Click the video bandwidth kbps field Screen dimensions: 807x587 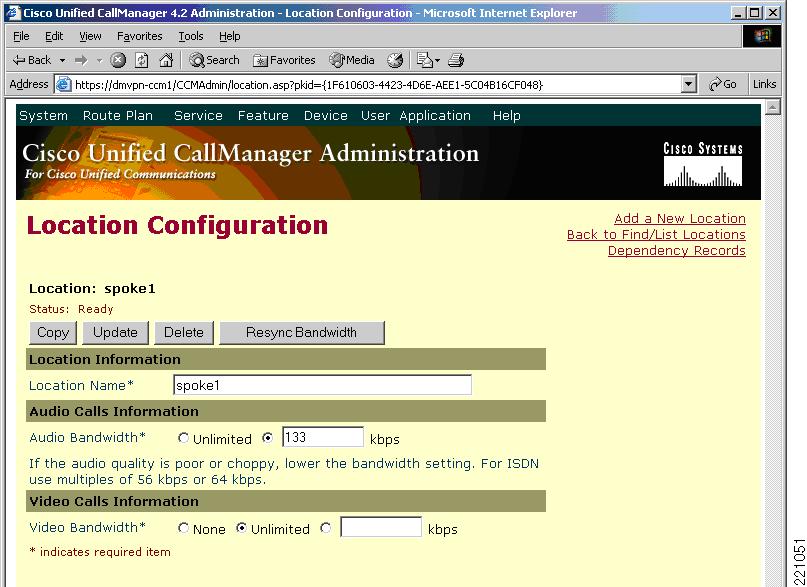(381, 527)
